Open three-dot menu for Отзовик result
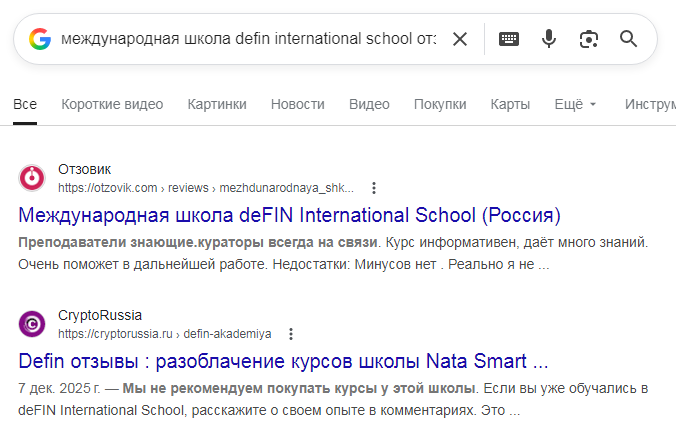676x430 pixels. pos(373,188)
